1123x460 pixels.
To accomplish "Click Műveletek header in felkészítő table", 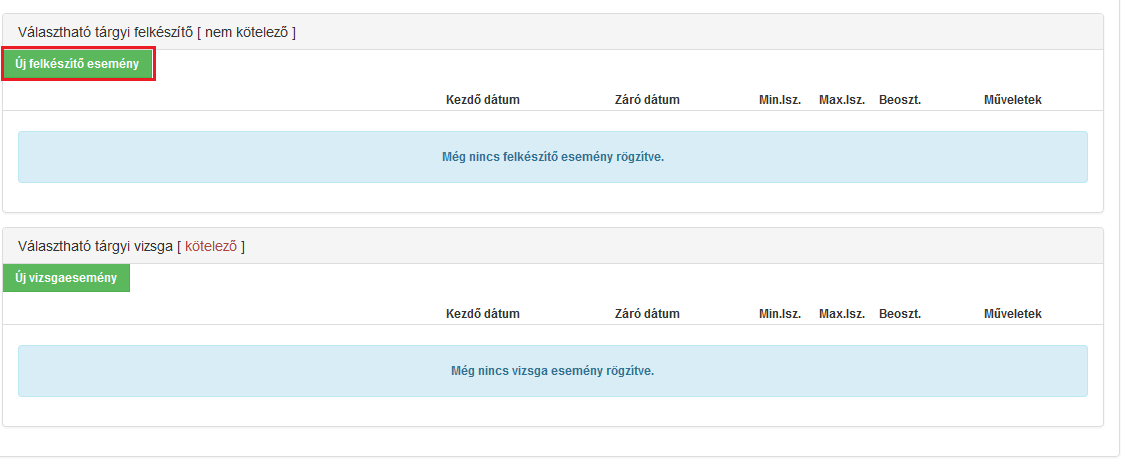I will pyautogui.click(x=1012, y=100).
